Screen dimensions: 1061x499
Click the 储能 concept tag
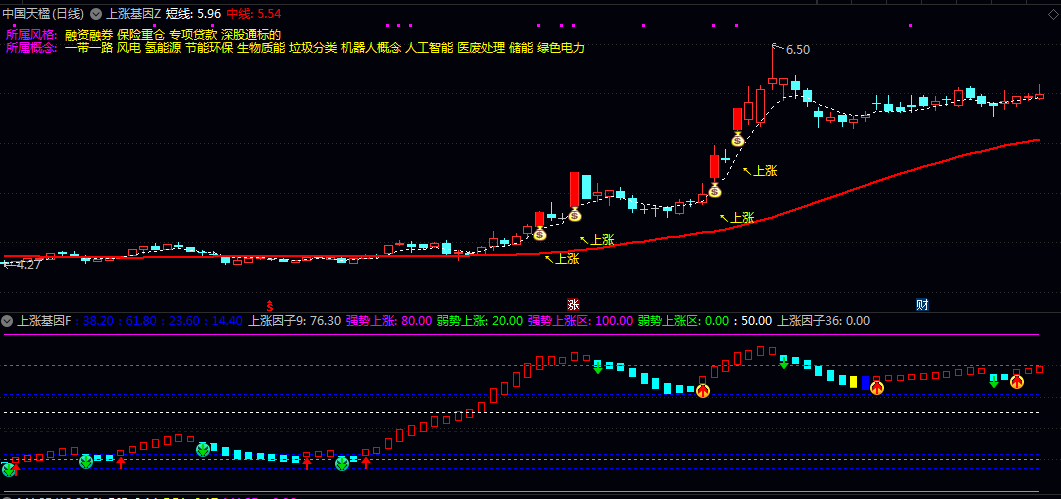click(521, 48)
